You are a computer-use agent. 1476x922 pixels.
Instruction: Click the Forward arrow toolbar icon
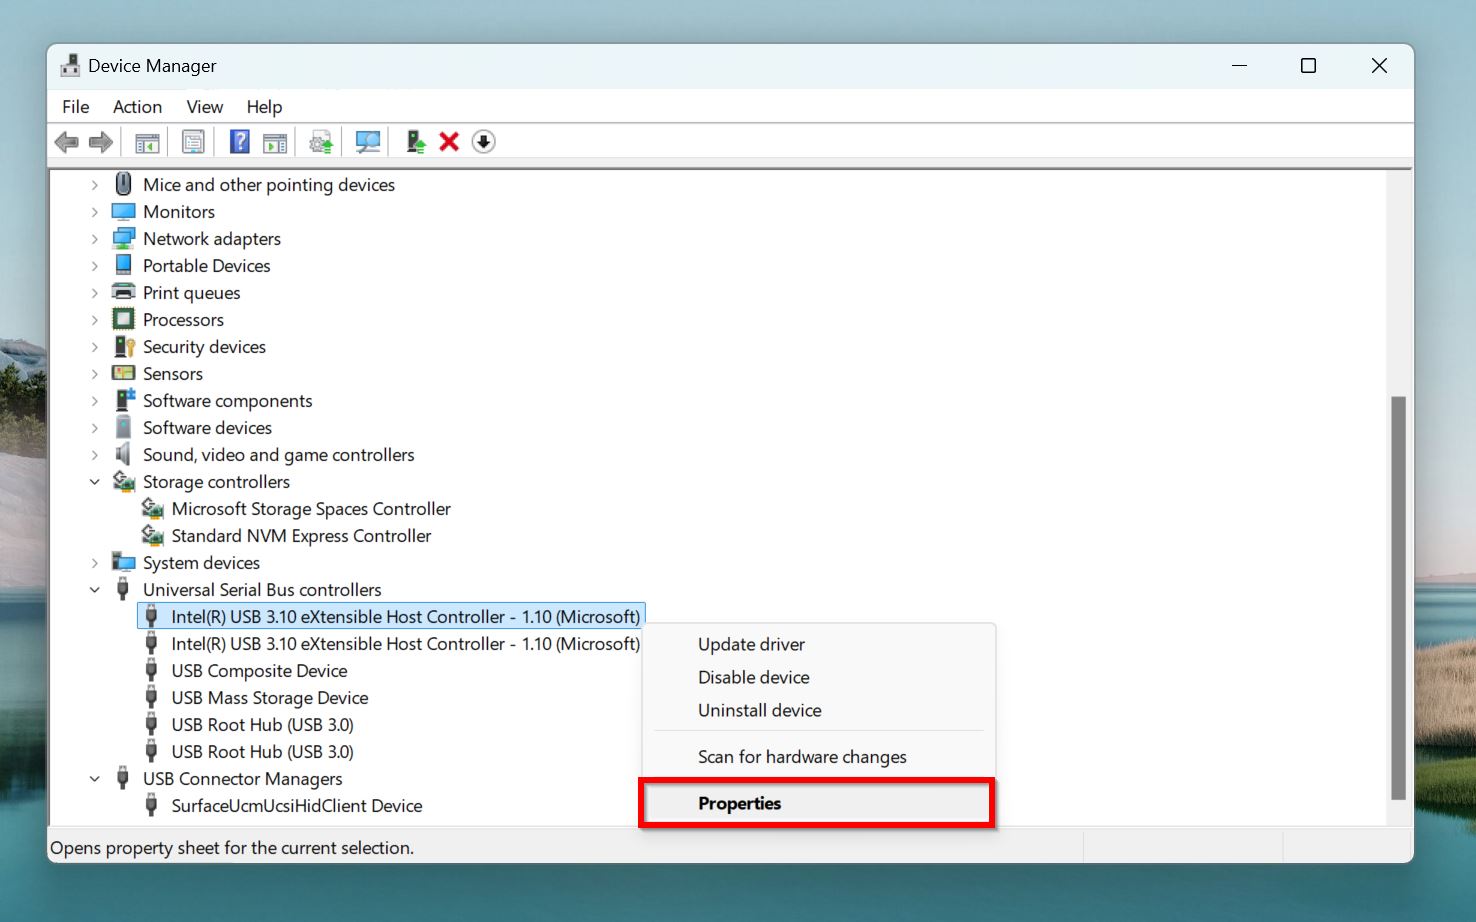101,142
